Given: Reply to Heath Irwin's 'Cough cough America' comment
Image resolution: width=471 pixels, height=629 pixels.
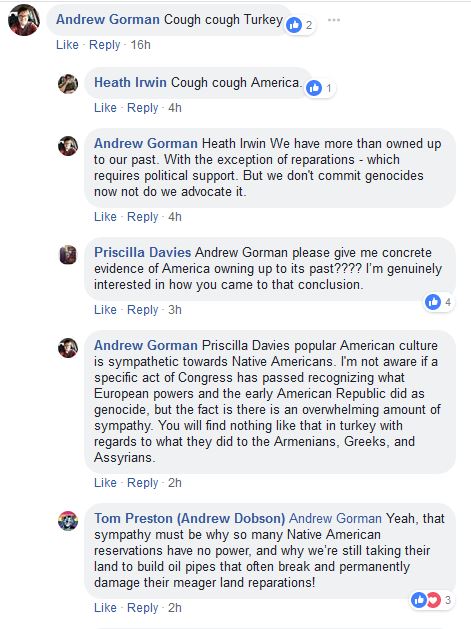Looking at the screenshot, I should [x=142, y=108].
